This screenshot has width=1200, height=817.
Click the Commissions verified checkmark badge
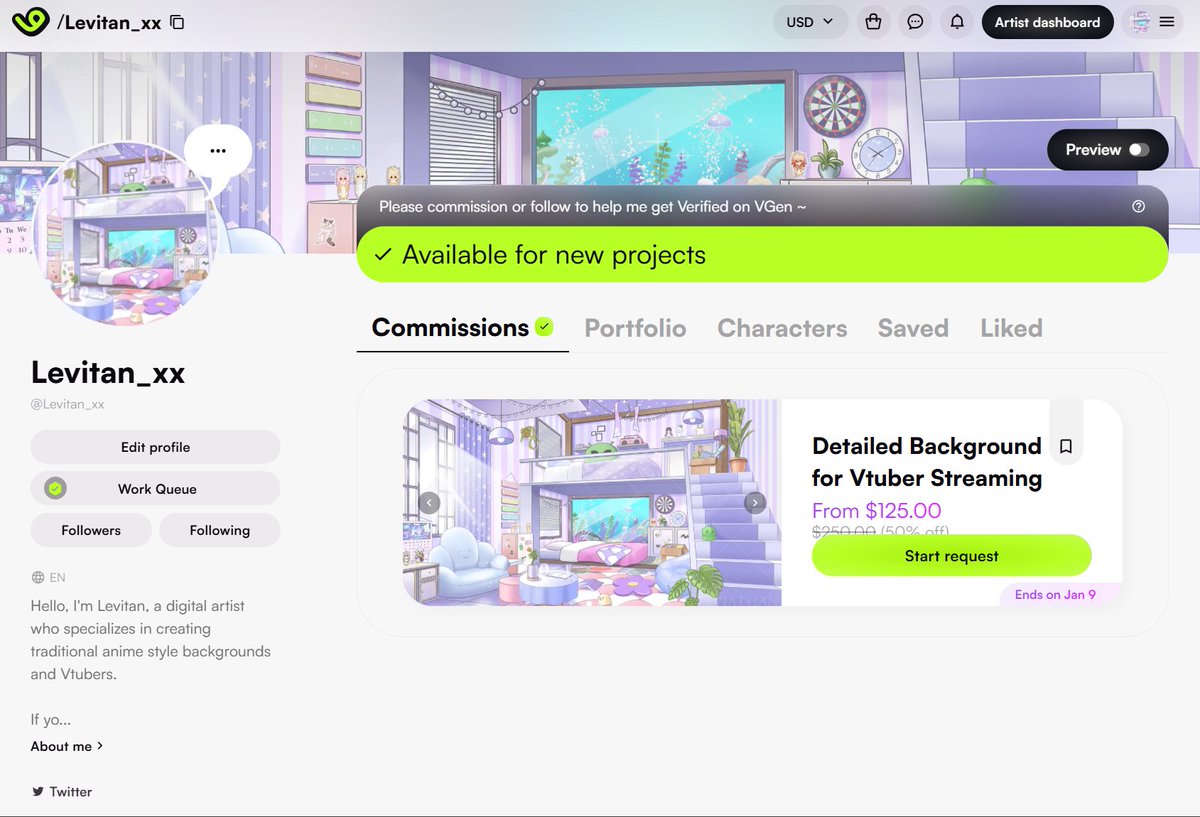[x=544, y=326]
